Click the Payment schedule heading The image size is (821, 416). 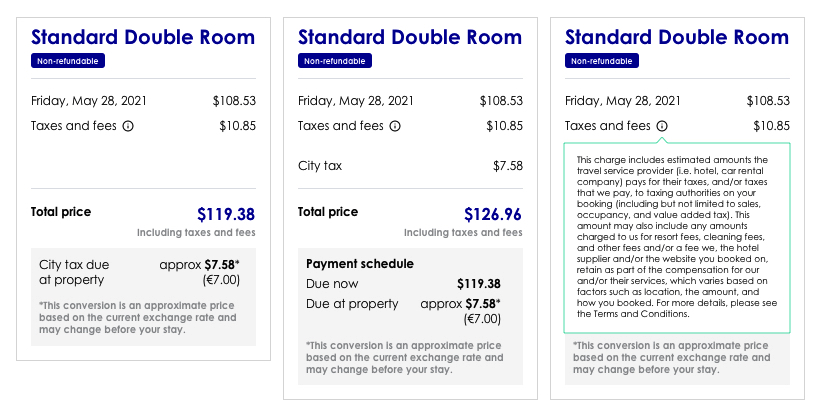(360, 264)
